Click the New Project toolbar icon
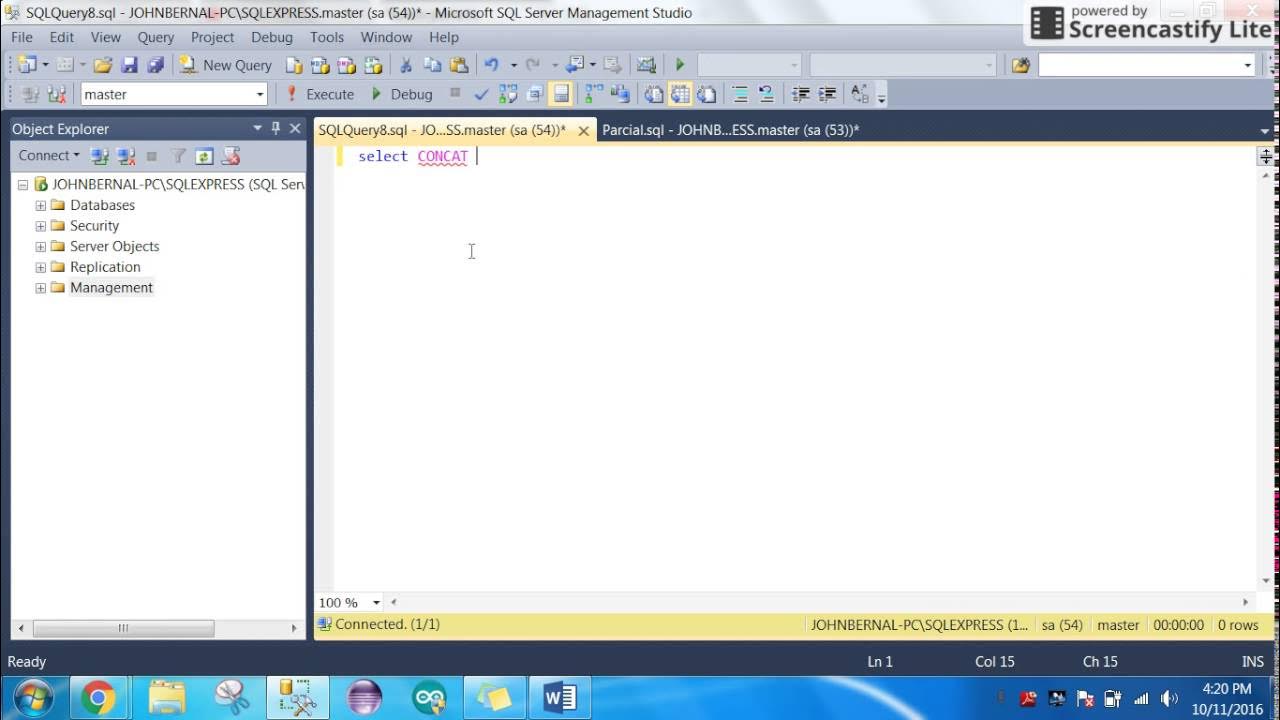The height and width of the screenshot is (720, 1280). coord(26,65)
